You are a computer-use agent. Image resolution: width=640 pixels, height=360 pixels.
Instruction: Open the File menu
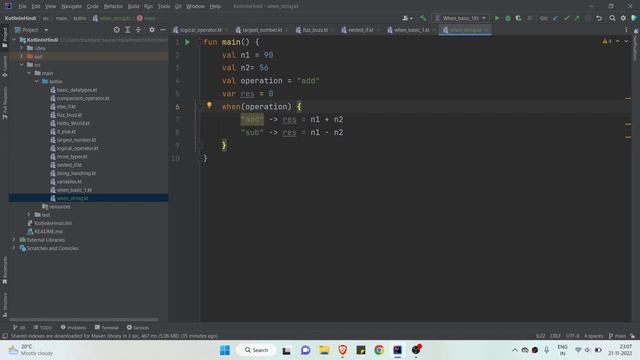pos(22,6)
